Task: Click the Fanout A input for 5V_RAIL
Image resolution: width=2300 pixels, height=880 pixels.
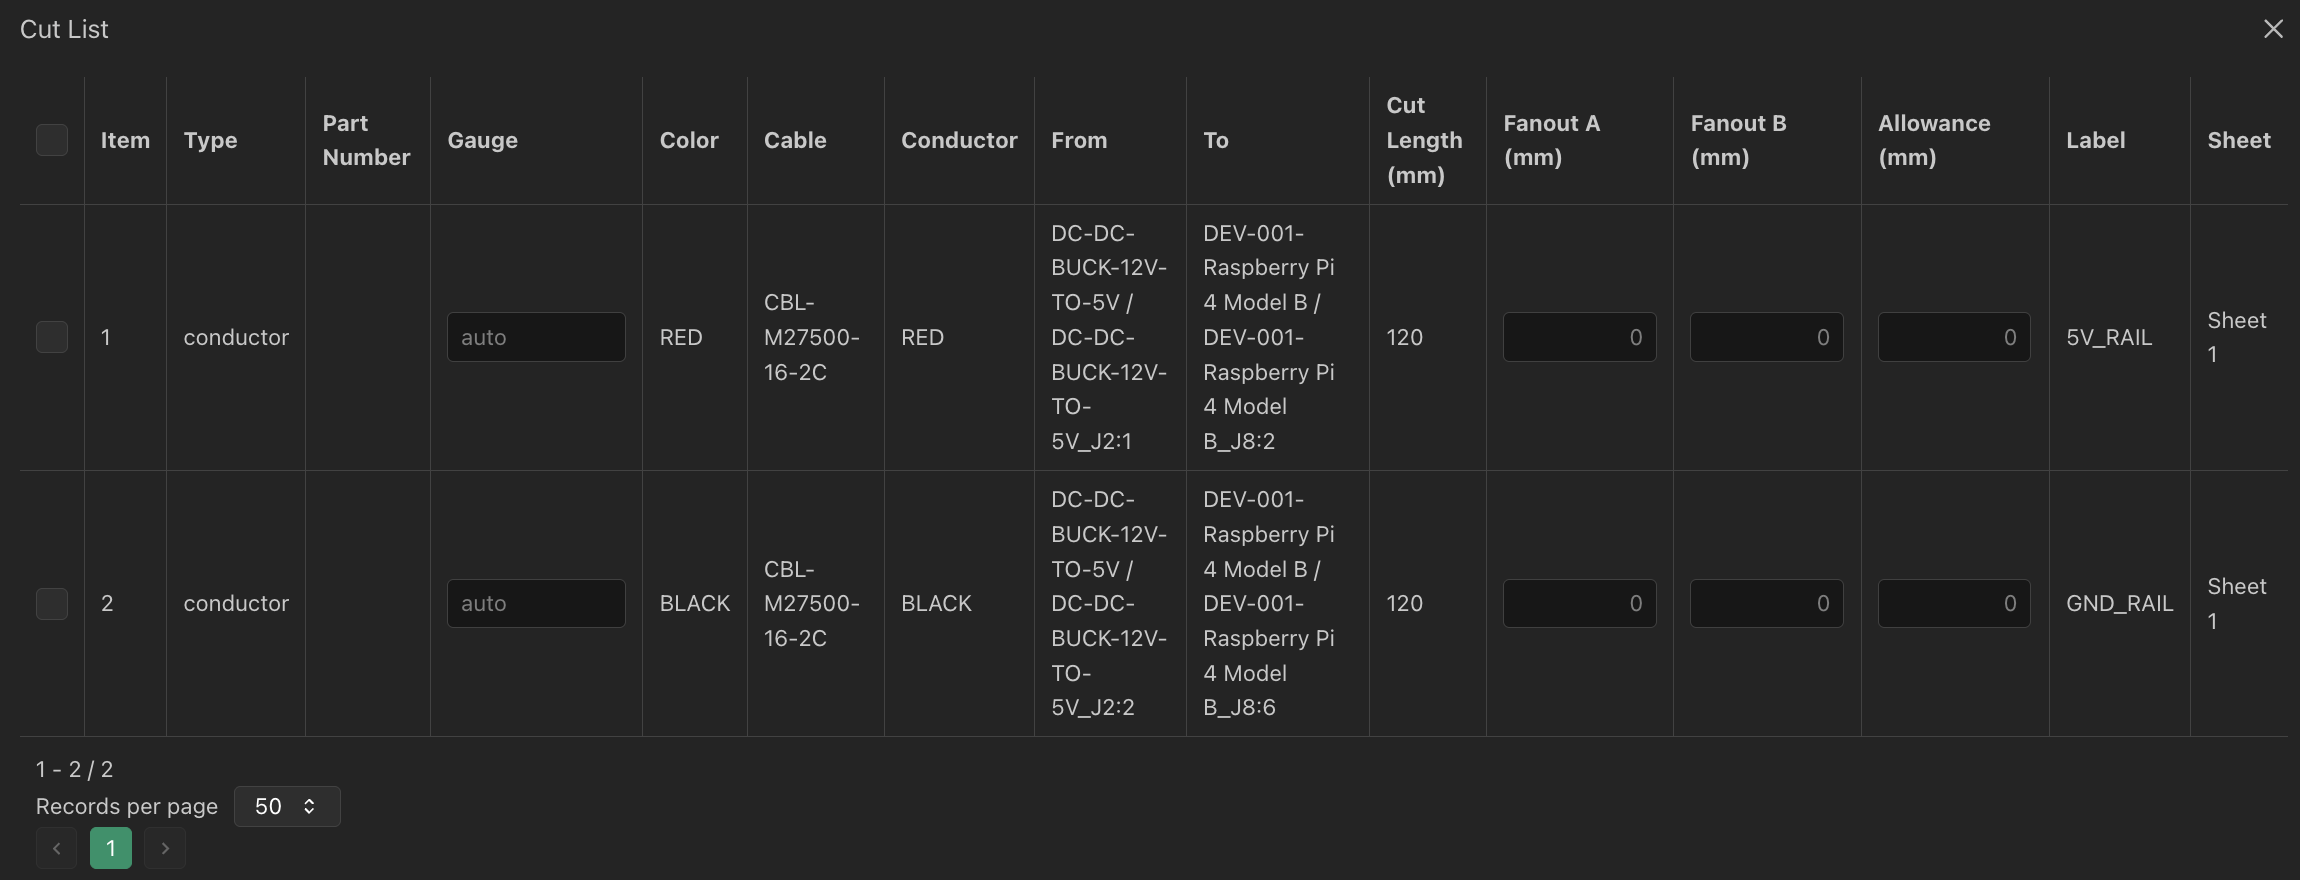Action: (x=1578, y=337)
